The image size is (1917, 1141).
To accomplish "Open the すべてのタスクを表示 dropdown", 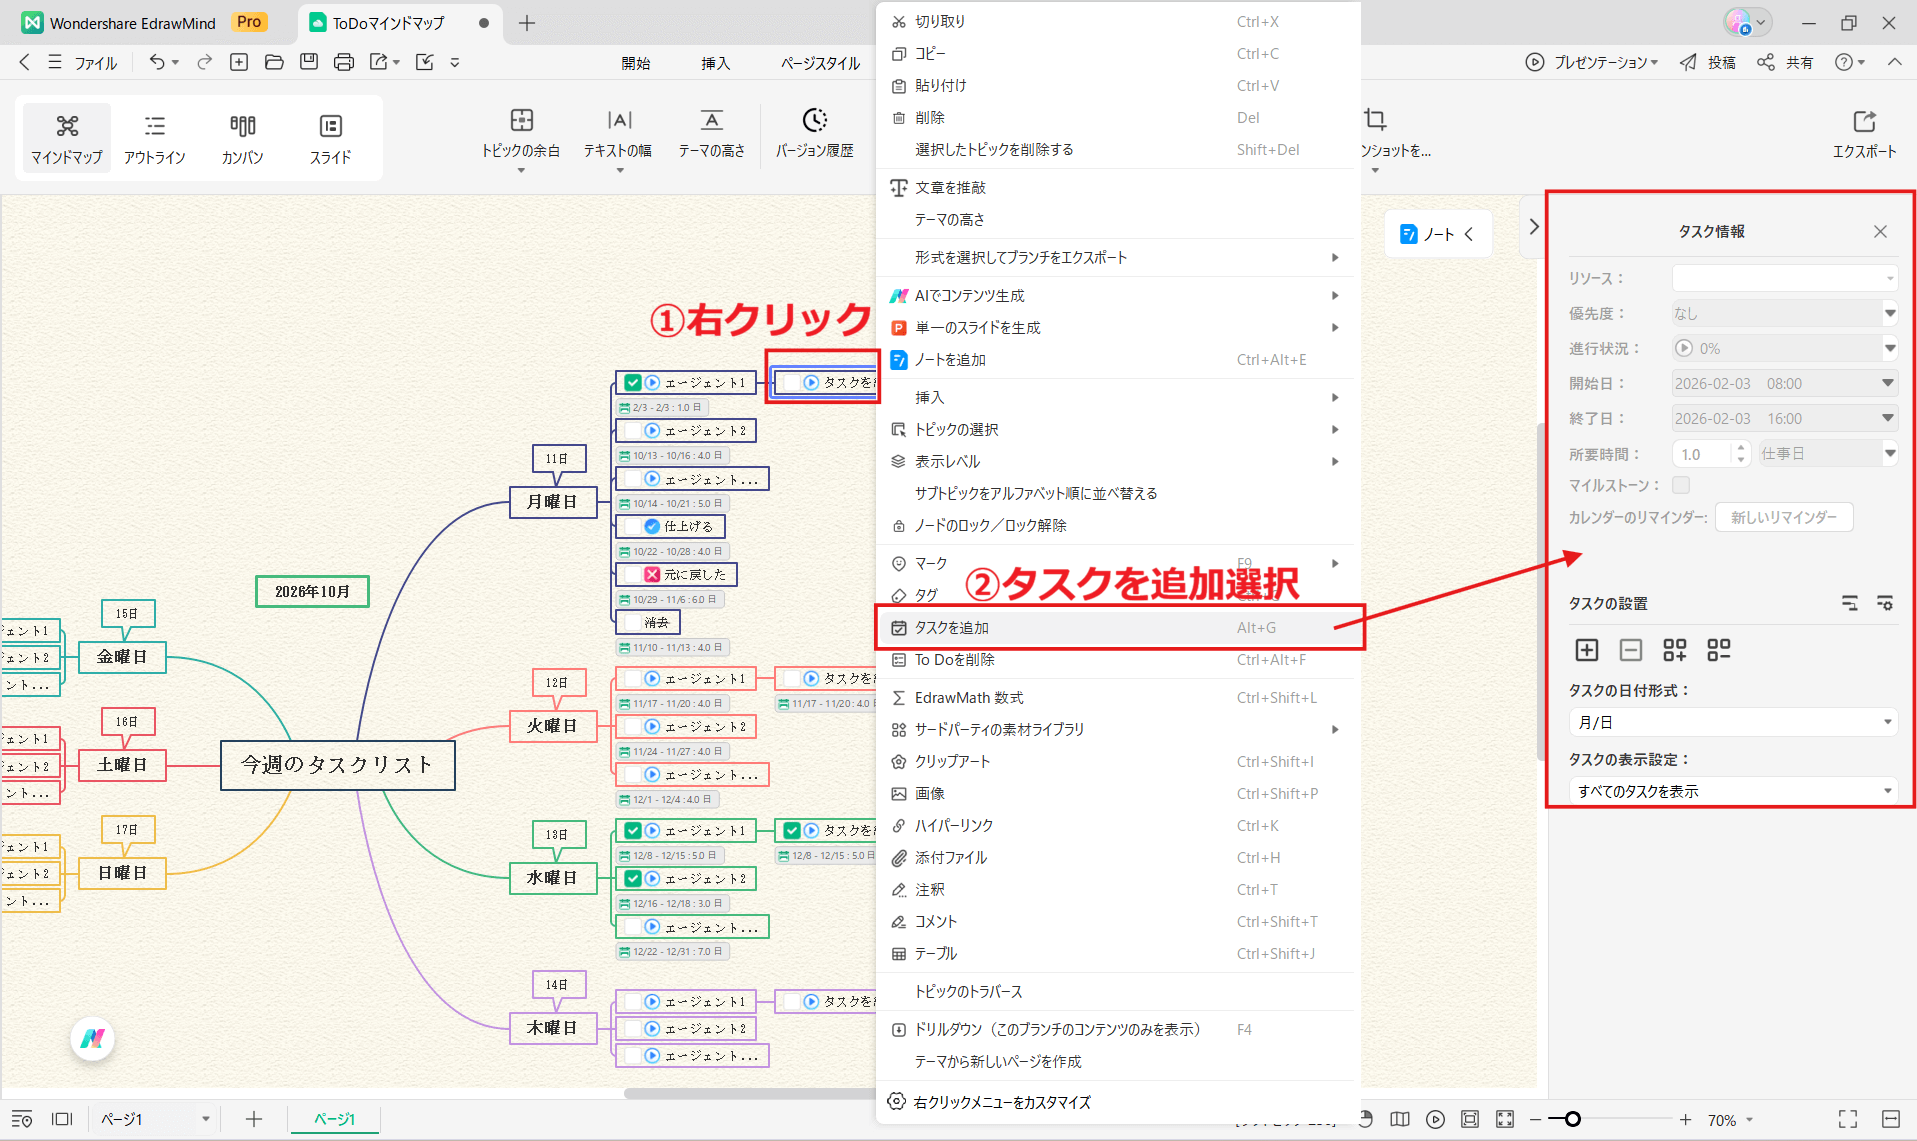I will click(1733, 790).
